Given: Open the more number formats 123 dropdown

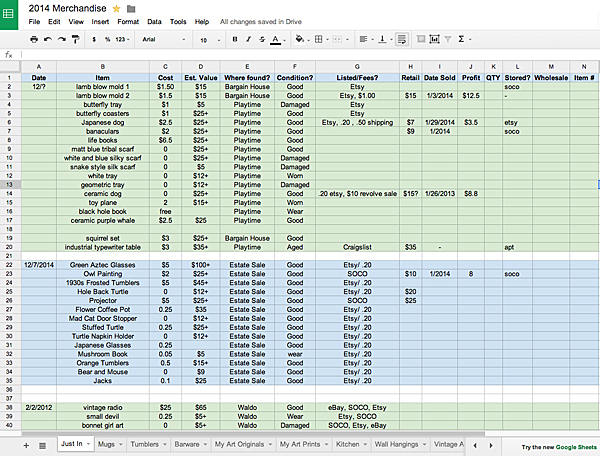Looking at the screenshot, I should coord(122,39).
